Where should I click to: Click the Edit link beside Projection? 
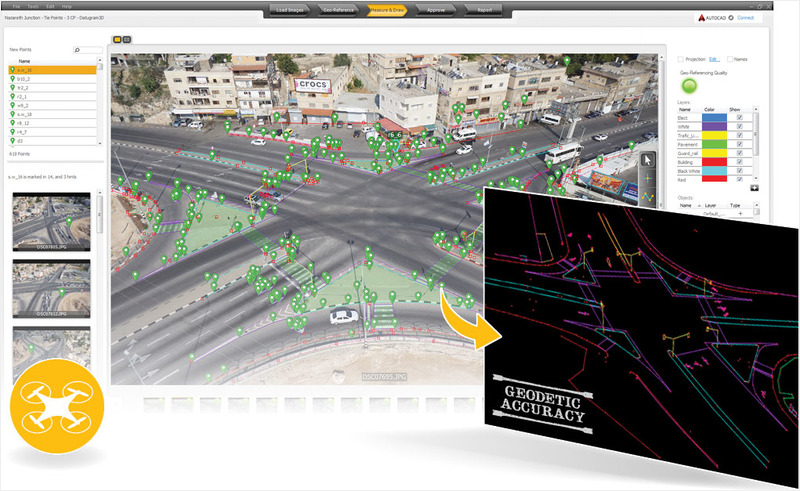[714, 59]
